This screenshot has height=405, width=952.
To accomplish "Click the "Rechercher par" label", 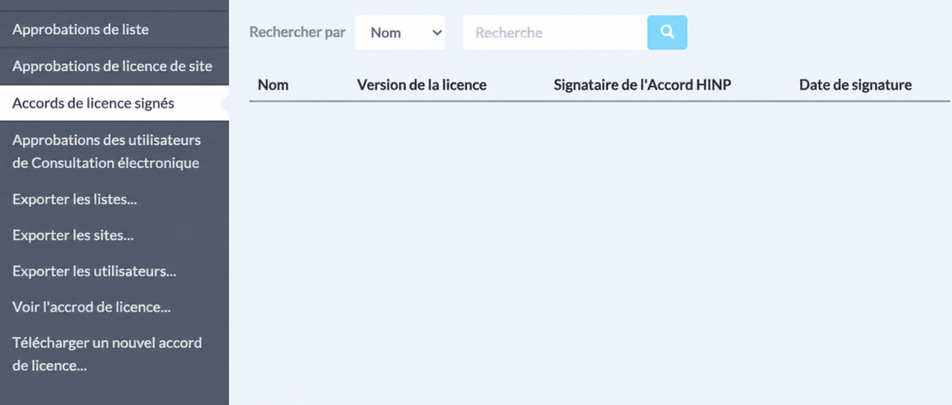I will tap(298, 32).
